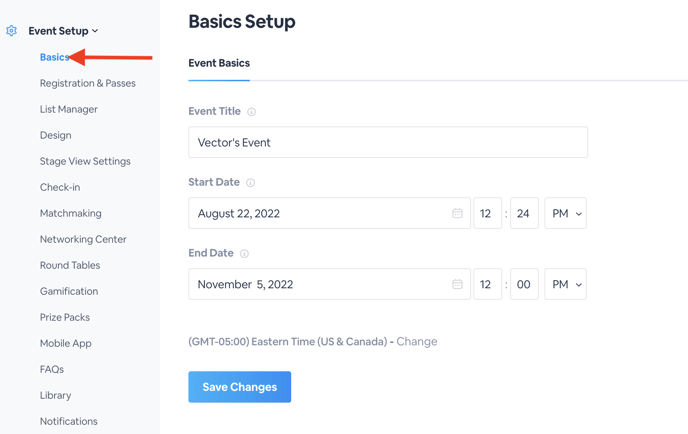This screenshot has width=688, height=434.
Task: Select the End Date hour field
Action: point(487,284)
